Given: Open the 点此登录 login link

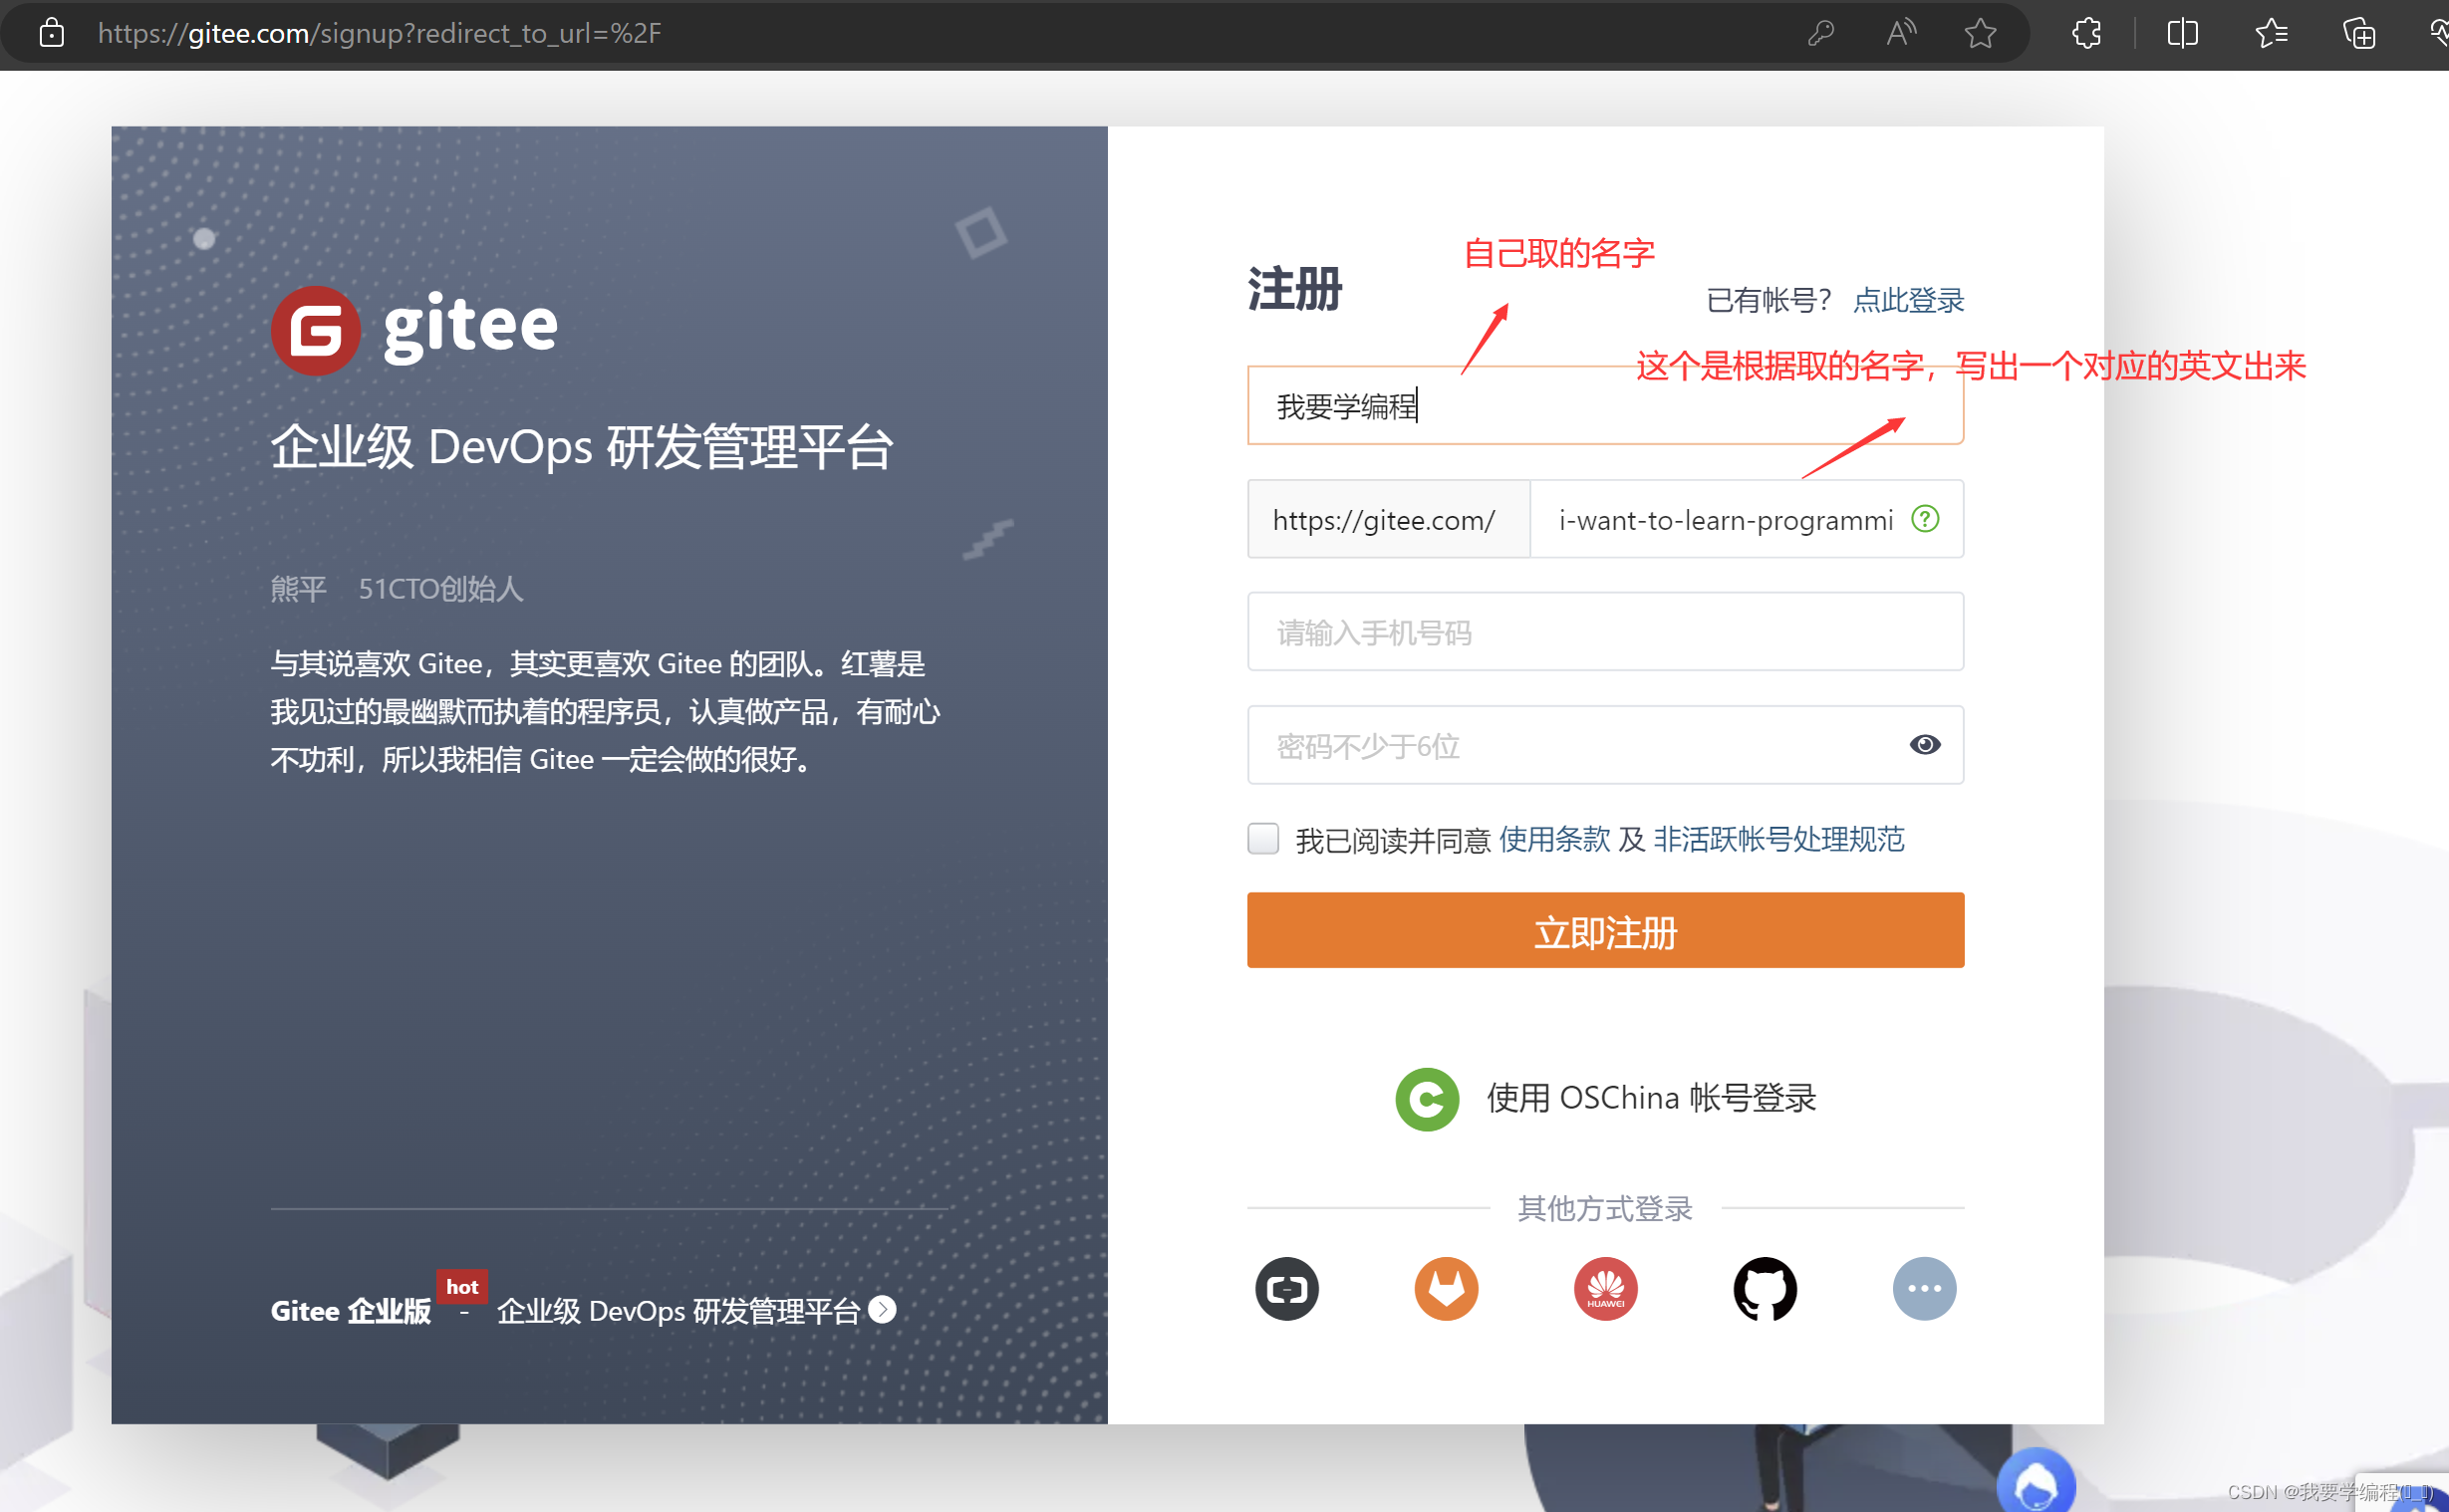Looking at the screenshot, I should pyautogui.click(x=1908, y=300).
